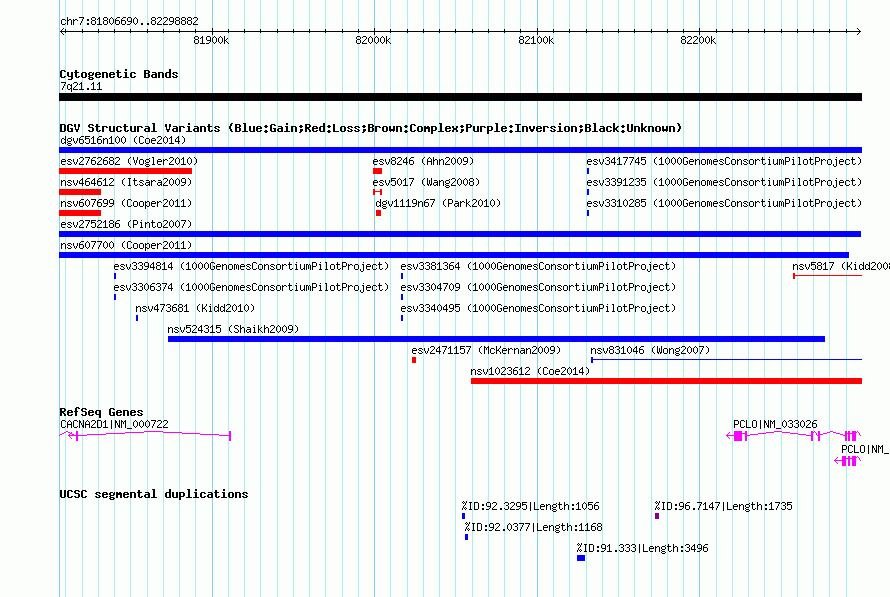Click the nsv473681 (Kidd2010) label
The image size is (890, 597).
coord(195,308)
